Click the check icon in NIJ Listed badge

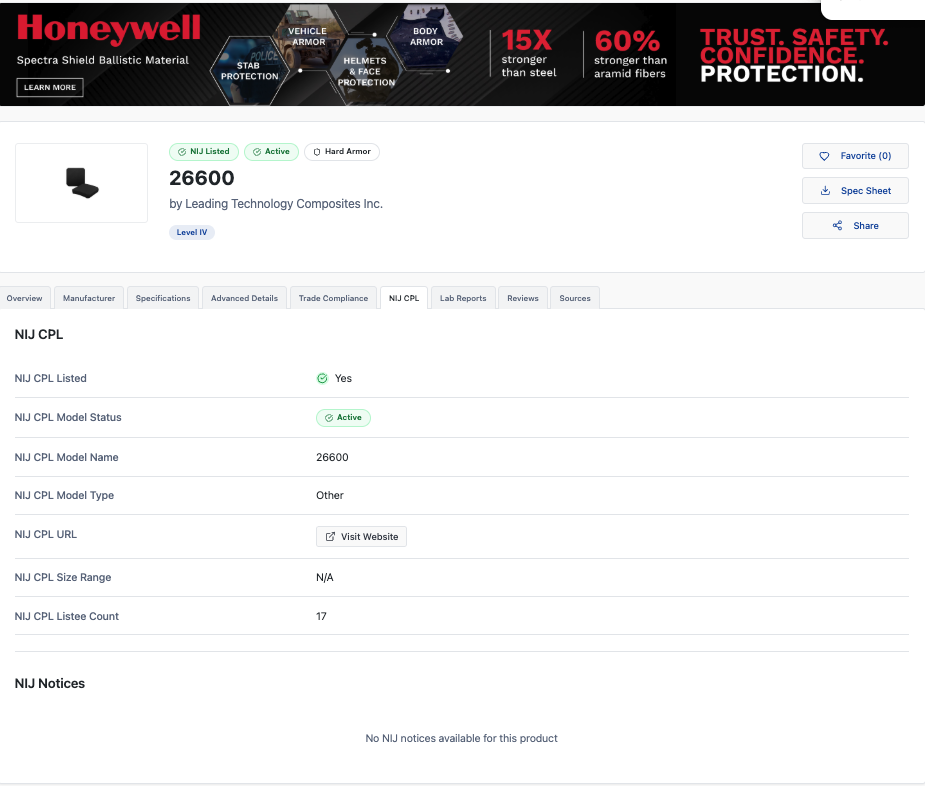[x=182, y=152]
